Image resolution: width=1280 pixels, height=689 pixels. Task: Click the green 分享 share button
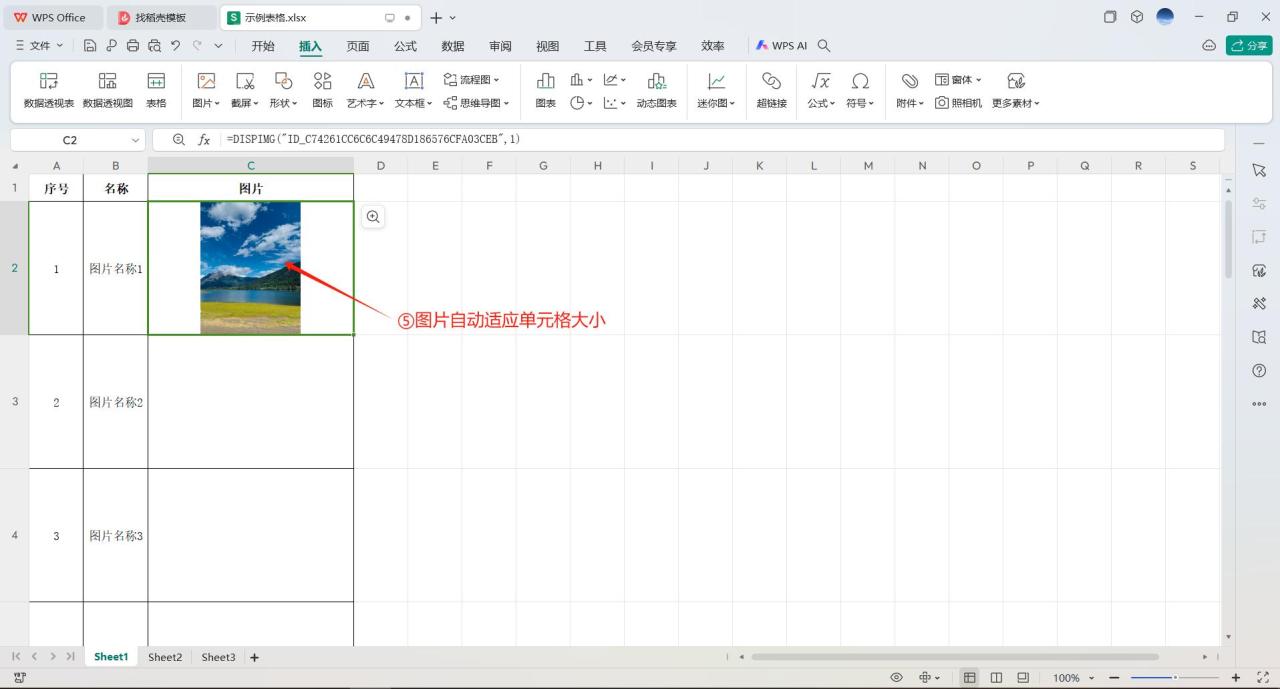coord(1249,46)
